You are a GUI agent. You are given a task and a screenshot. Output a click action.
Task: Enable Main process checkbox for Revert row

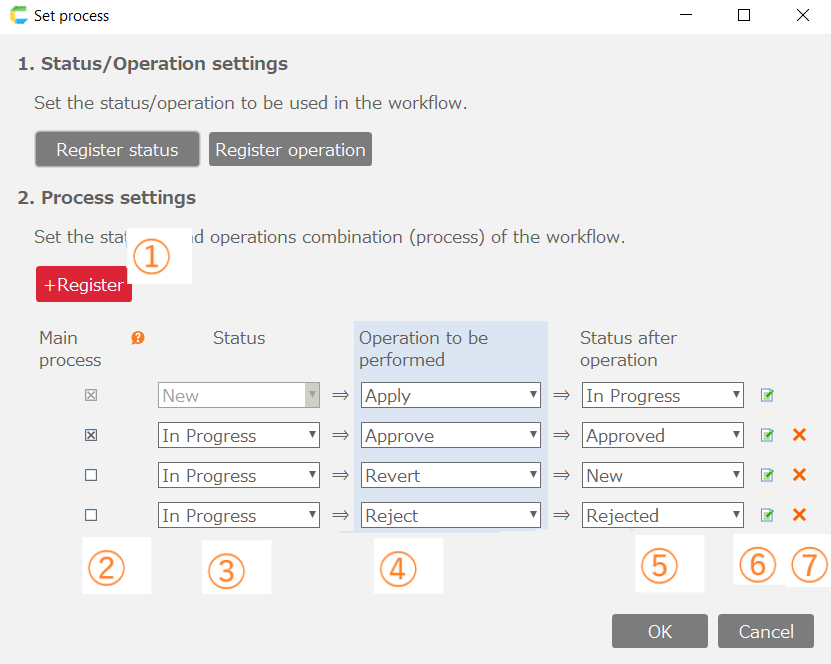[91, 476]
